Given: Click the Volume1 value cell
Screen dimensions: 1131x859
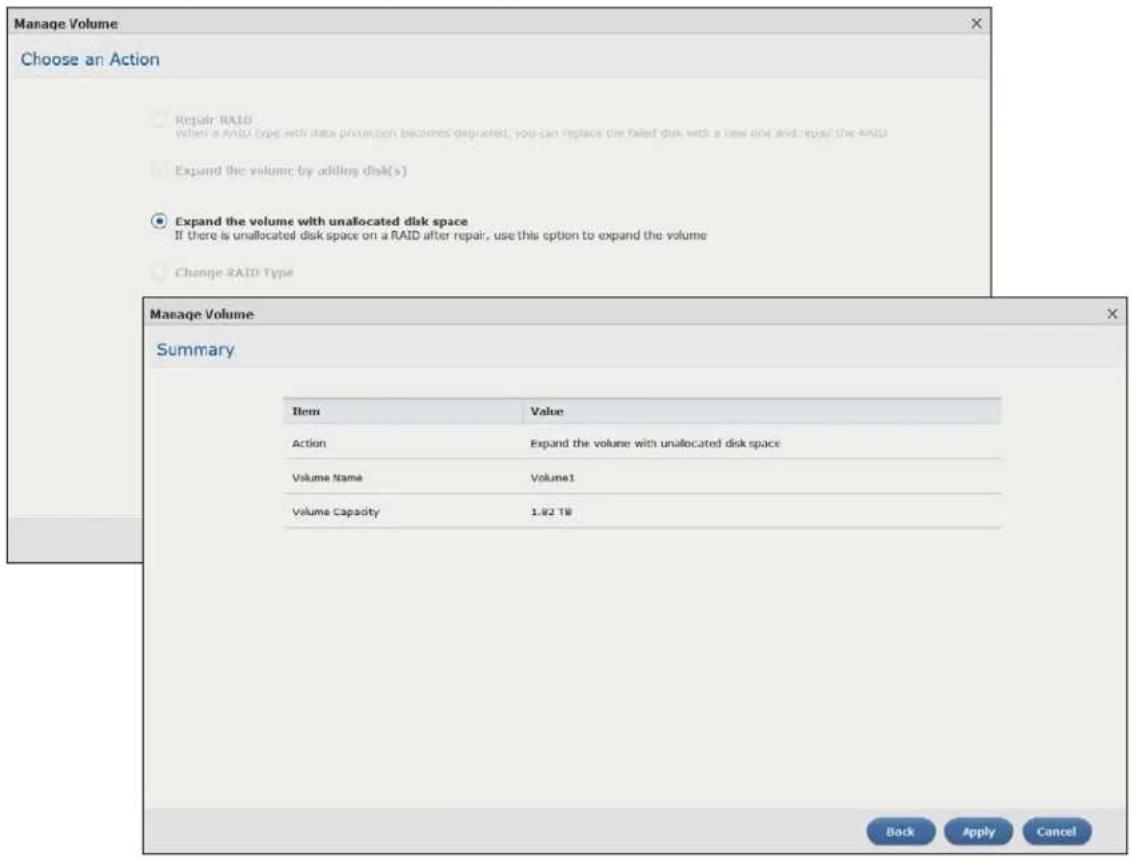Looking at the screenshot, I should [553, 477].
